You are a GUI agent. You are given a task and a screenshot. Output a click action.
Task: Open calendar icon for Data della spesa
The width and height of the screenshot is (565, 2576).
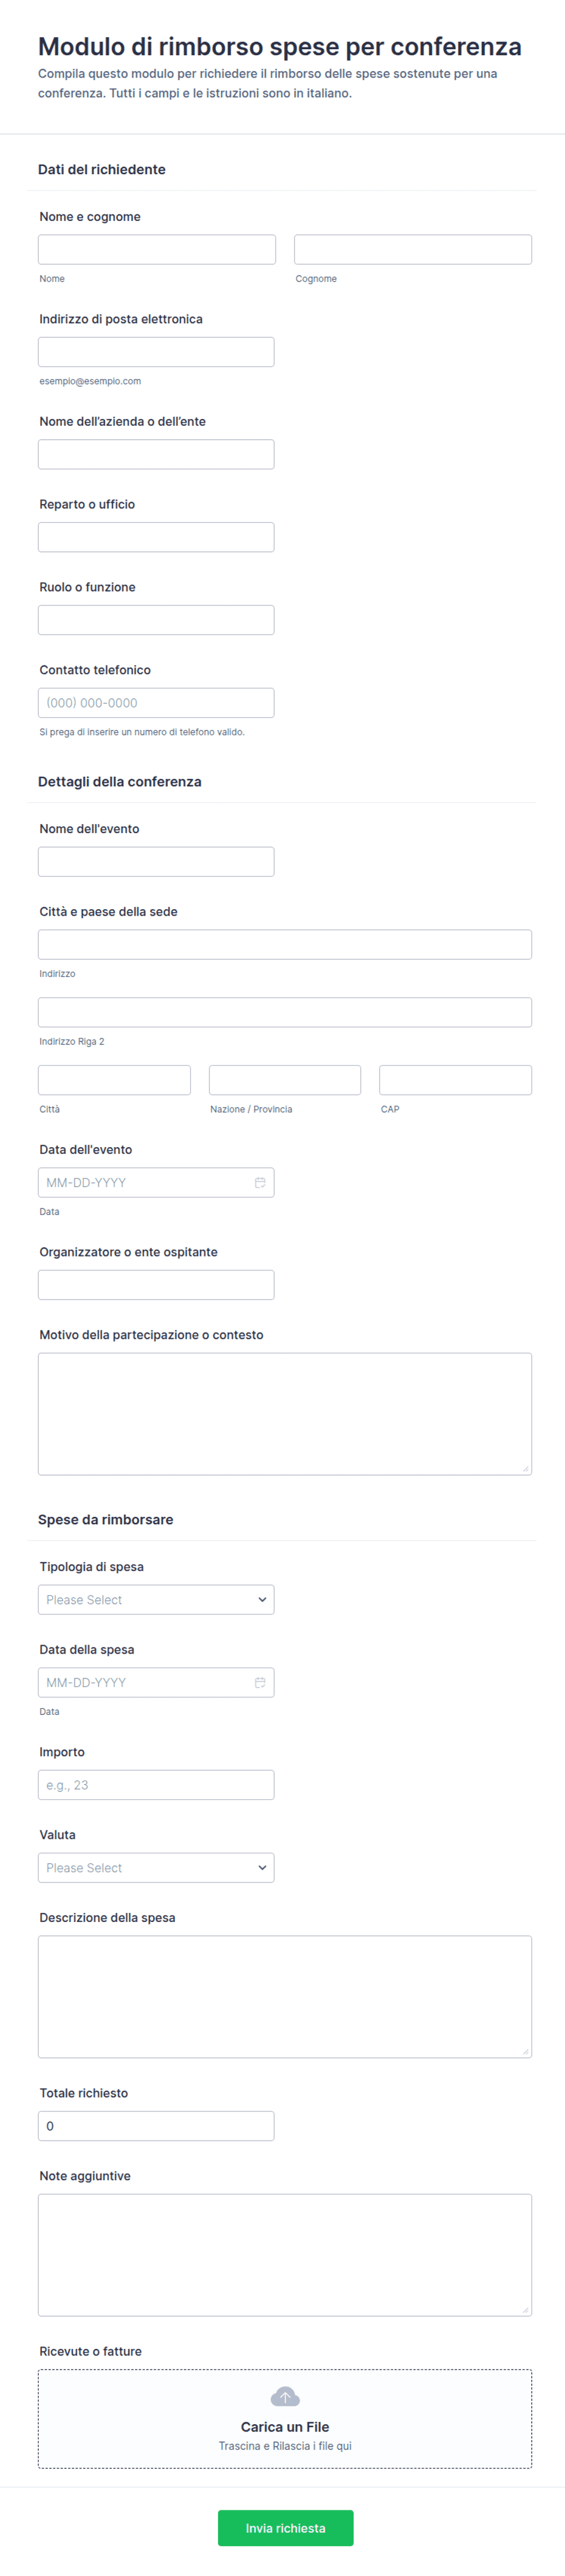click(260, 1682)
